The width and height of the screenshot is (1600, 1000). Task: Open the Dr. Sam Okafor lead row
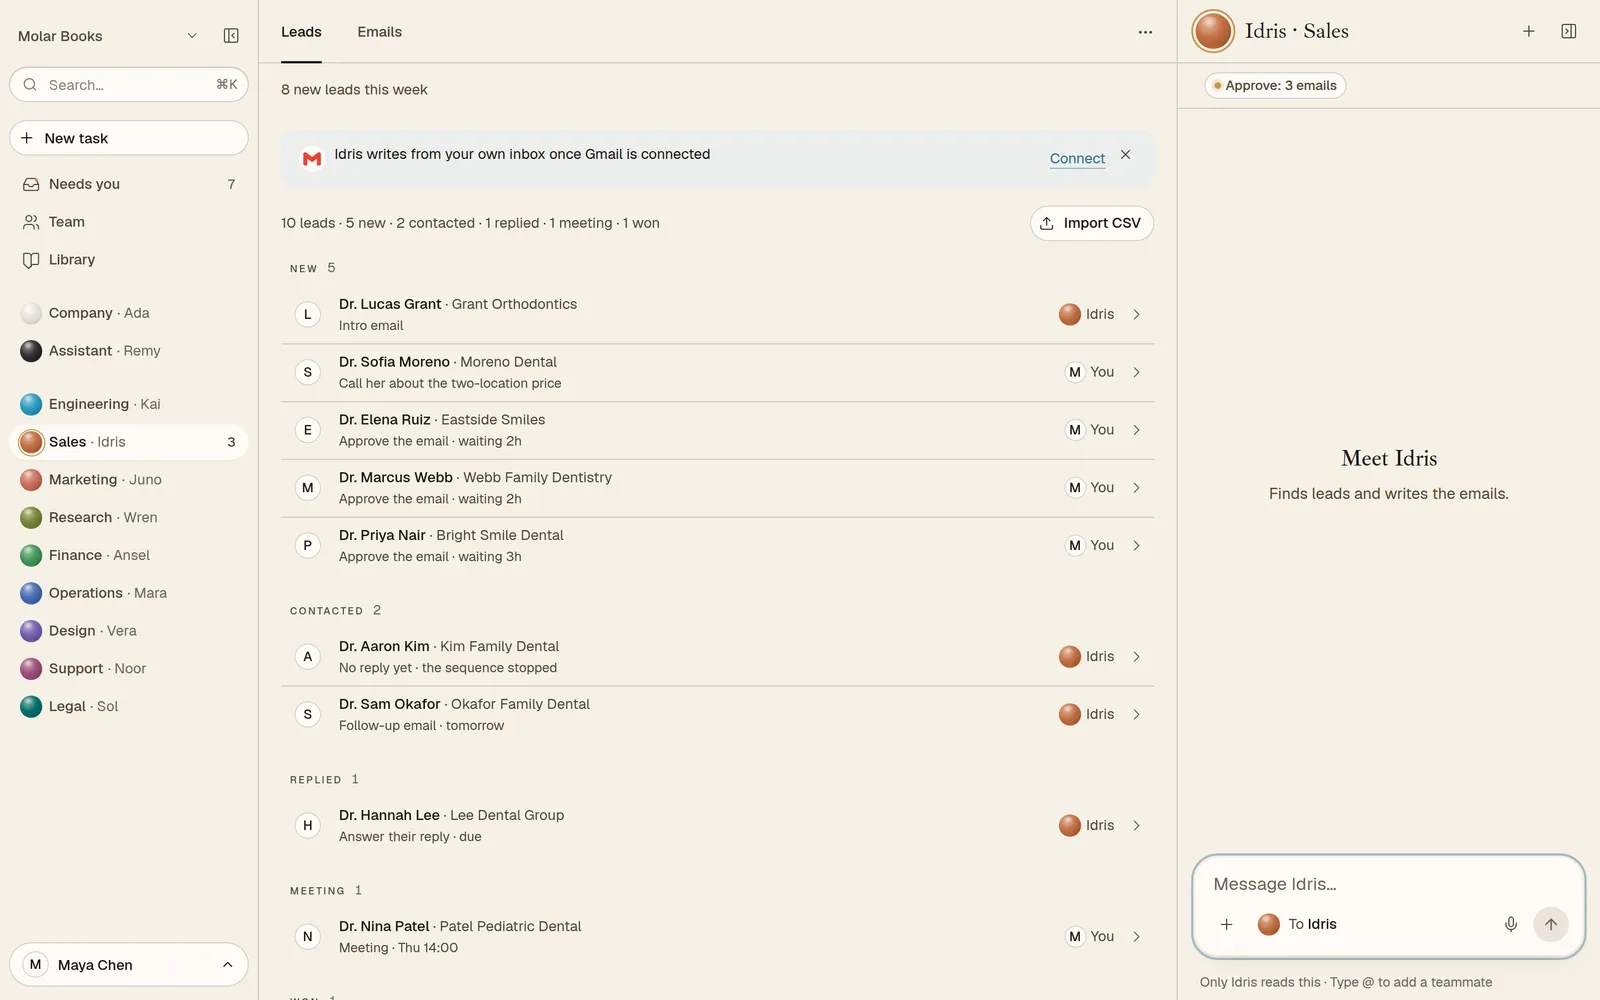pyautogui.click(x=717, y=715)
